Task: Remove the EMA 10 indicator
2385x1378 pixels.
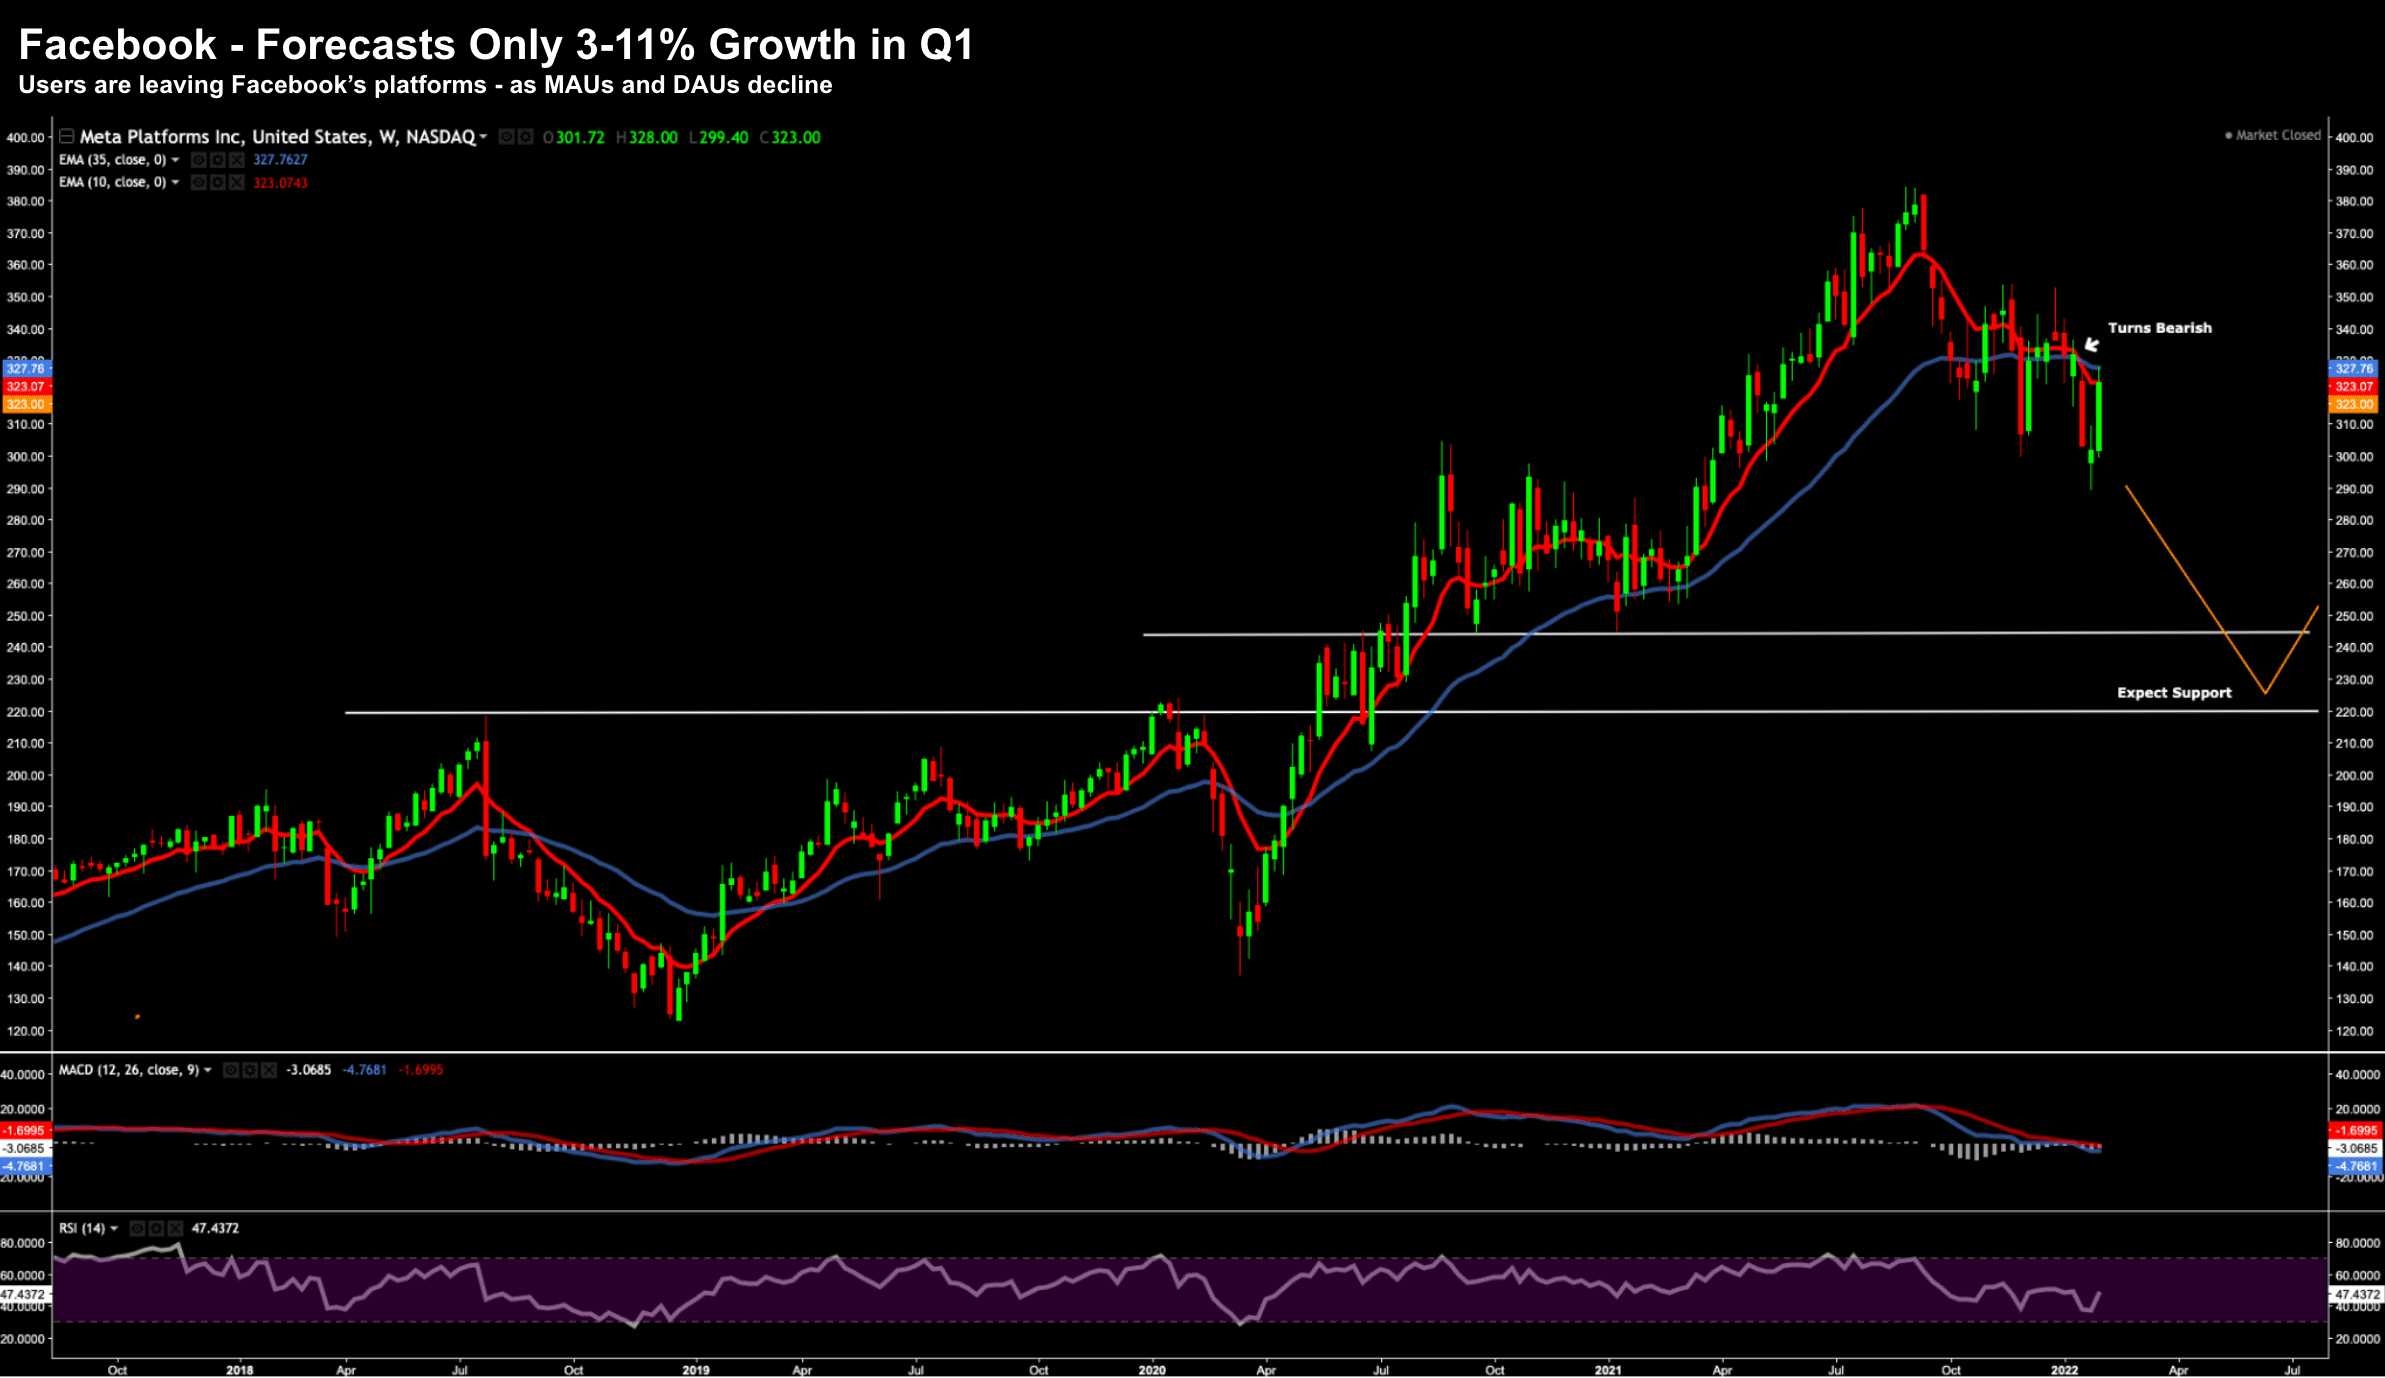Action: [x=236, y=182]
